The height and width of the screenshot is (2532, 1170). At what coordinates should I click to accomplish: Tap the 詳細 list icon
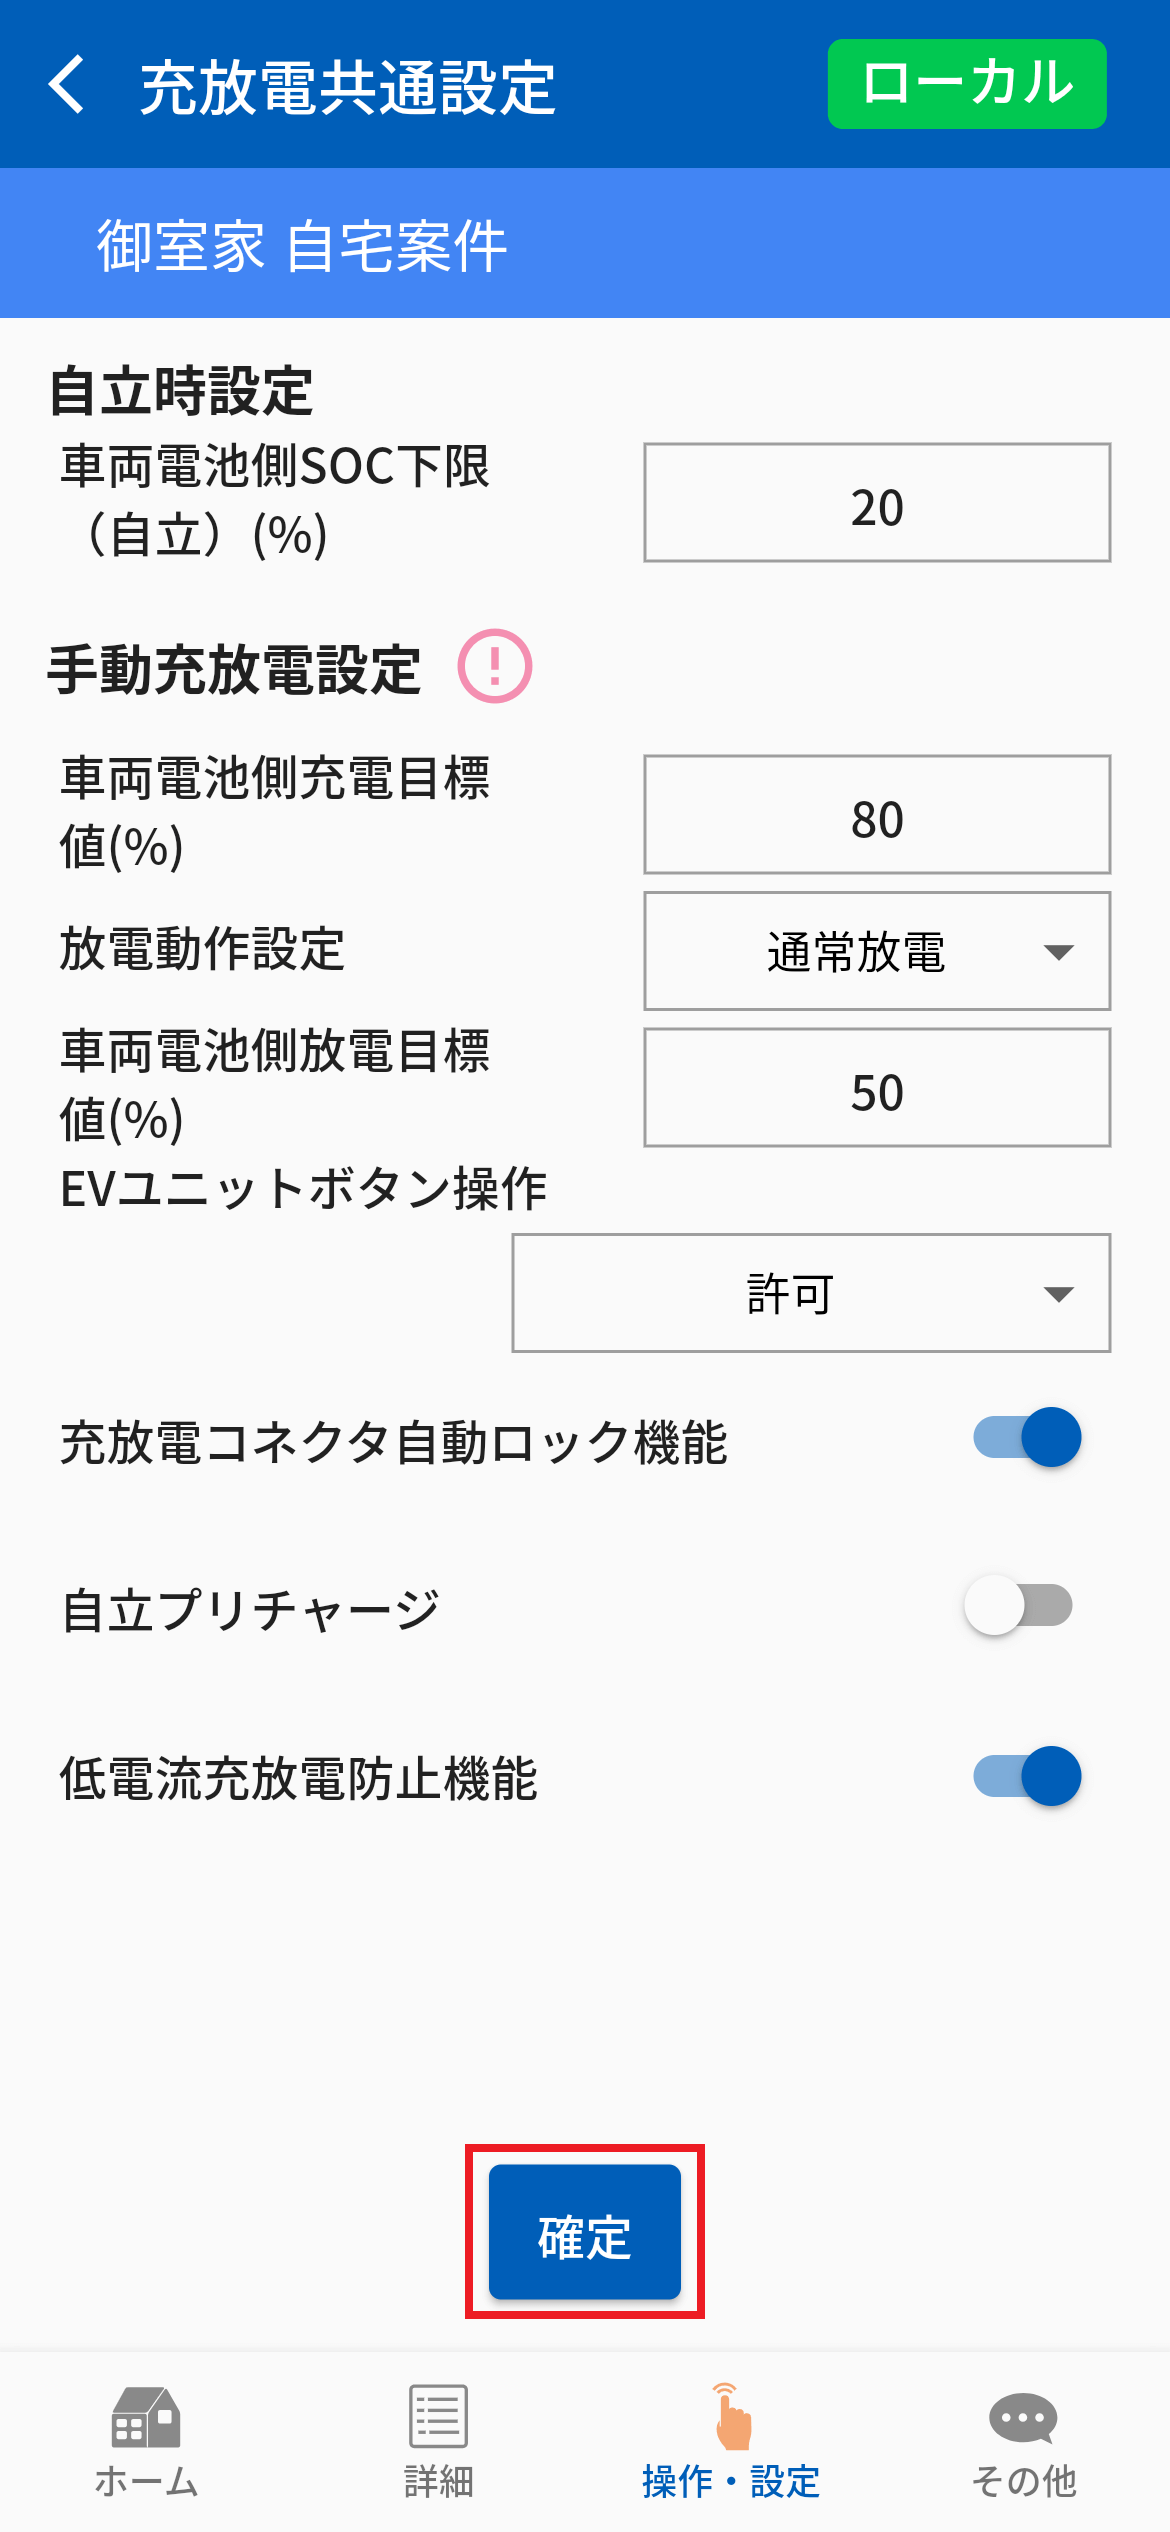click(x=438, y=2416)
